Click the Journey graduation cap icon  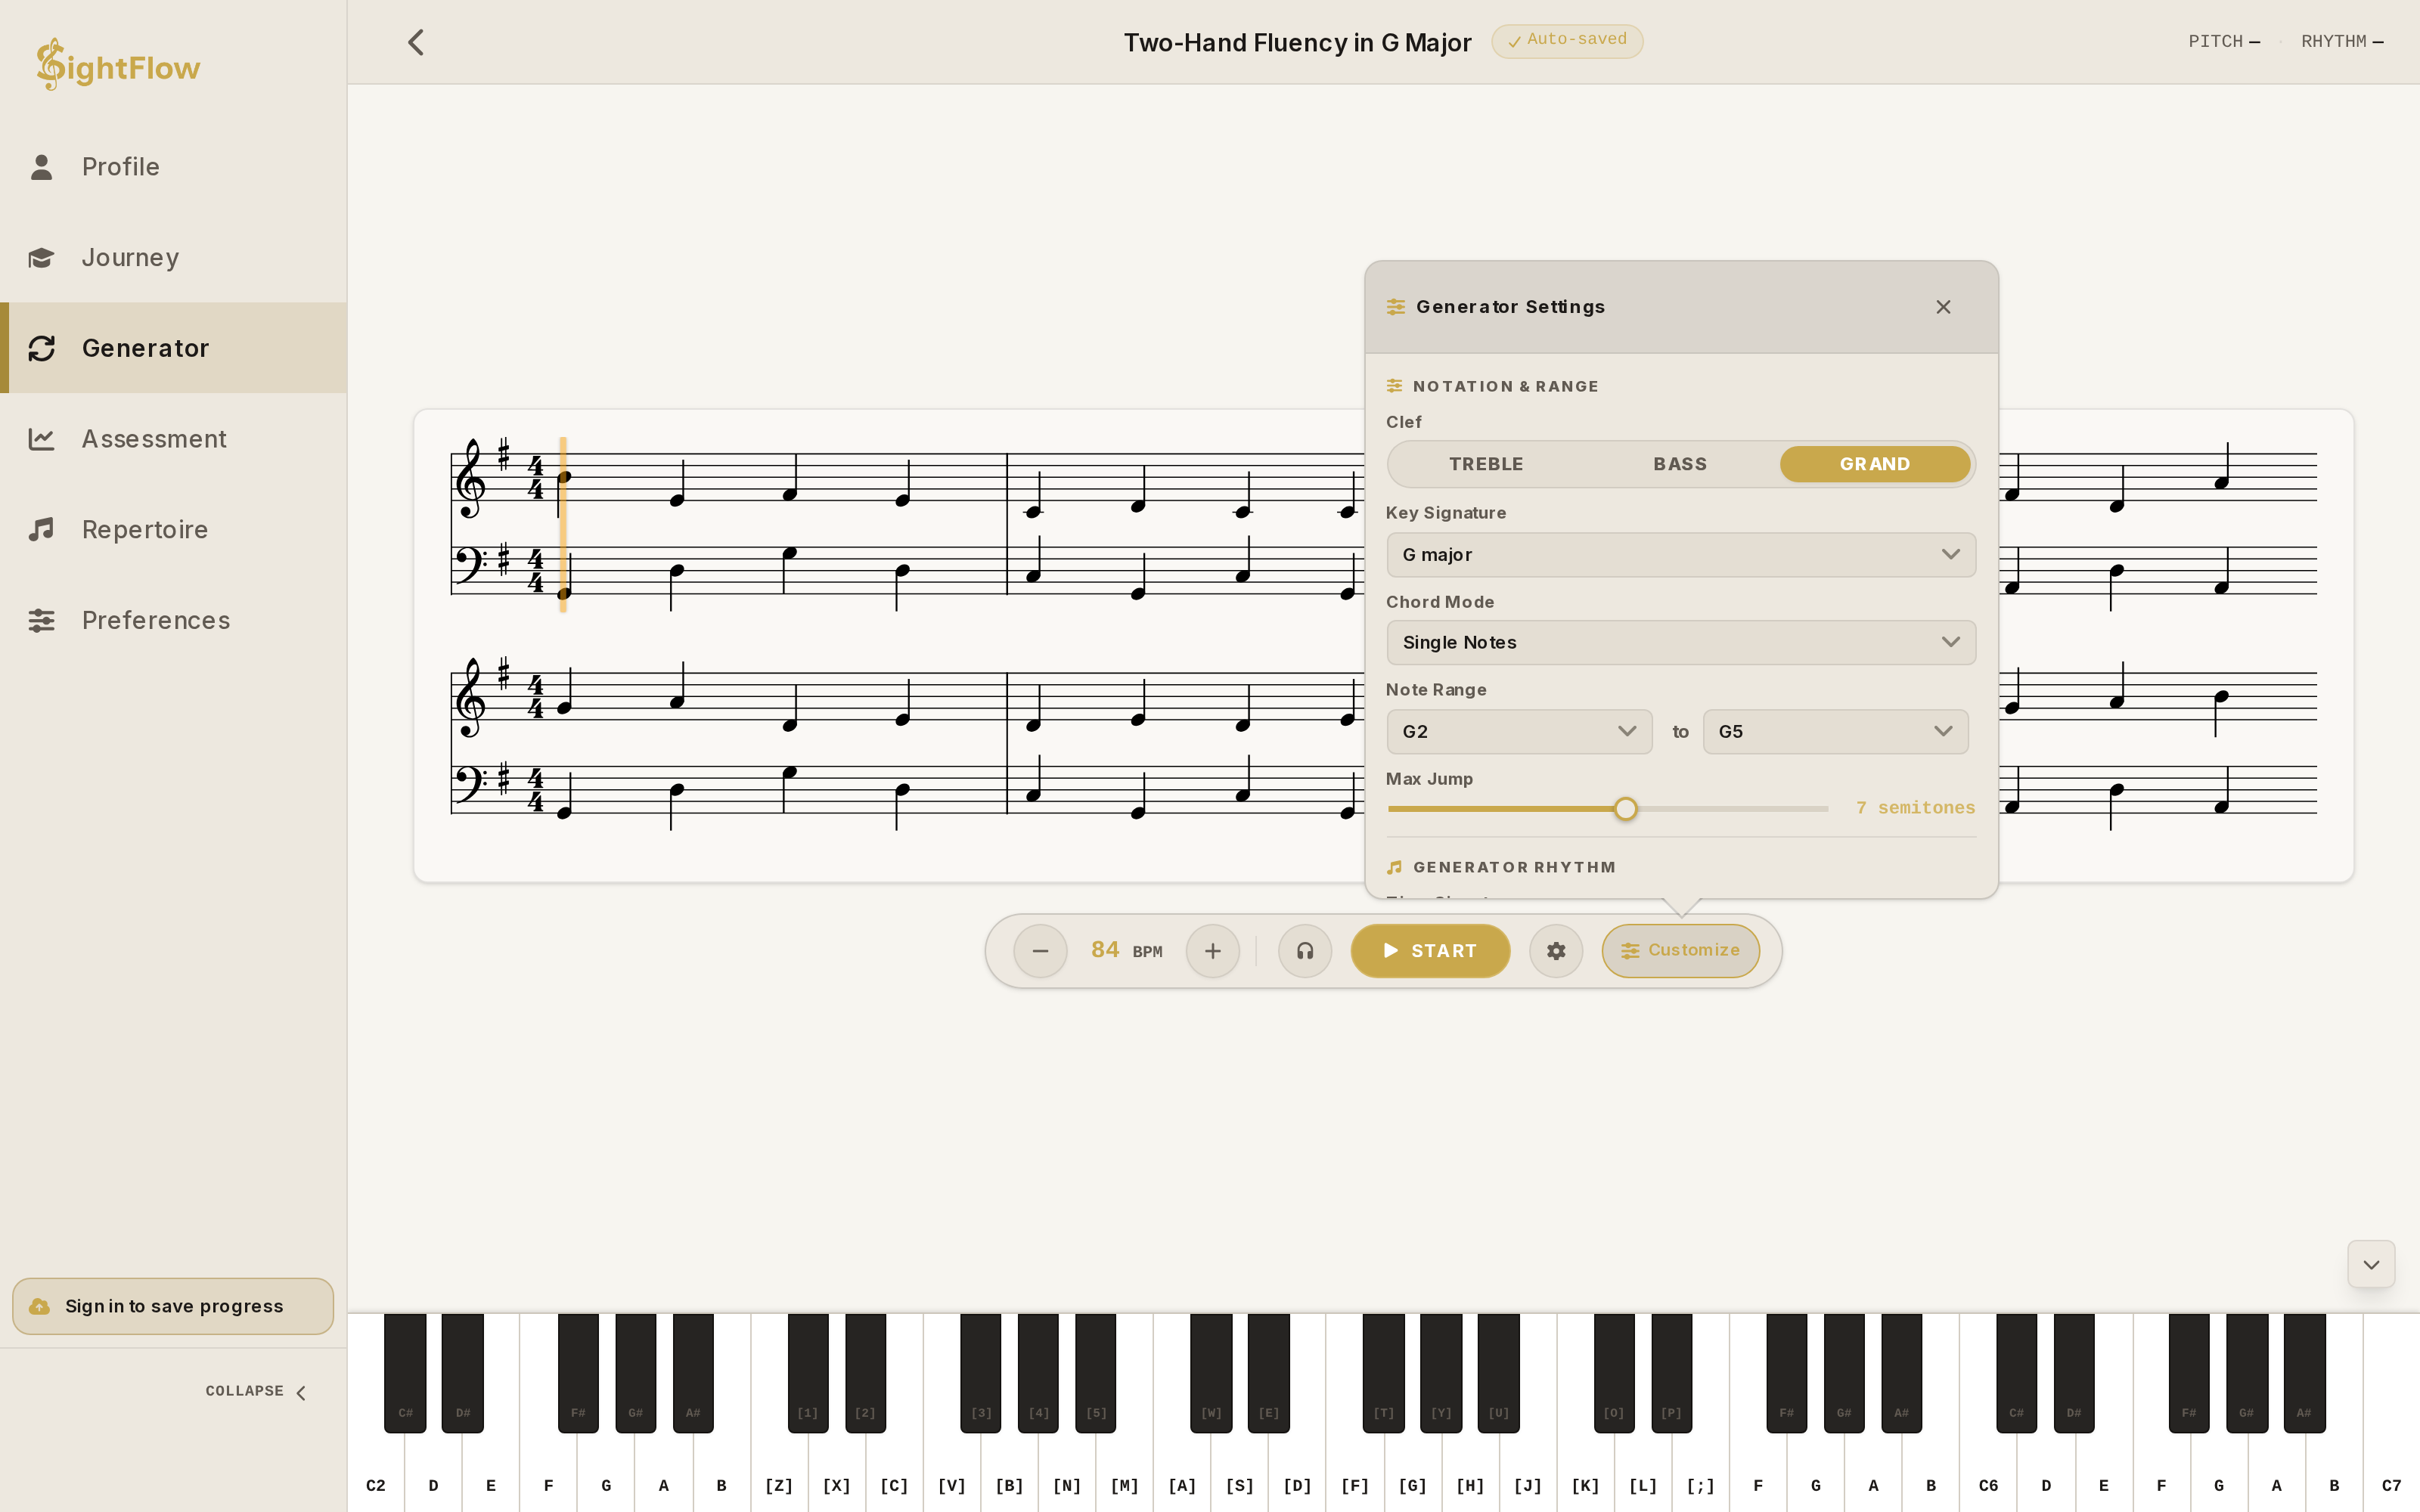tap(41, 258)
